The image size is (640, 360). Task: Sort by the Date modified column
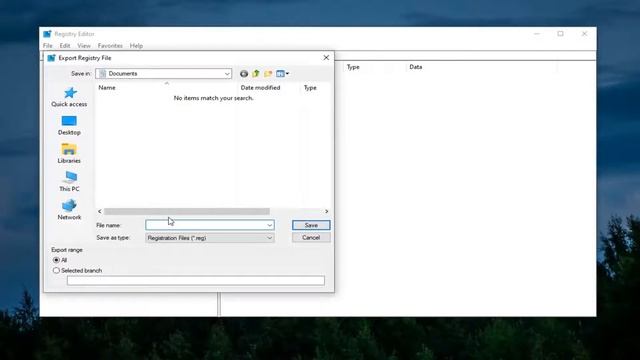[269, 88]
